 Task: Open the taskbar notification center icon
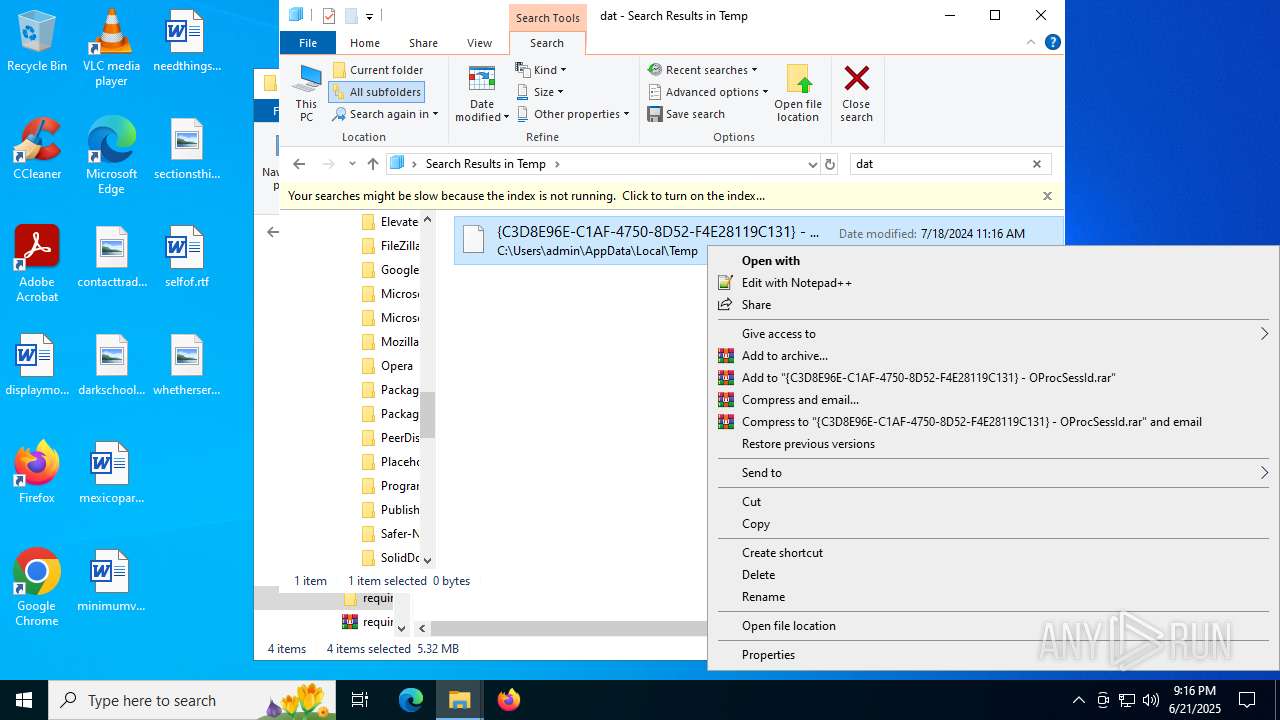click(x=1247, y=700)
